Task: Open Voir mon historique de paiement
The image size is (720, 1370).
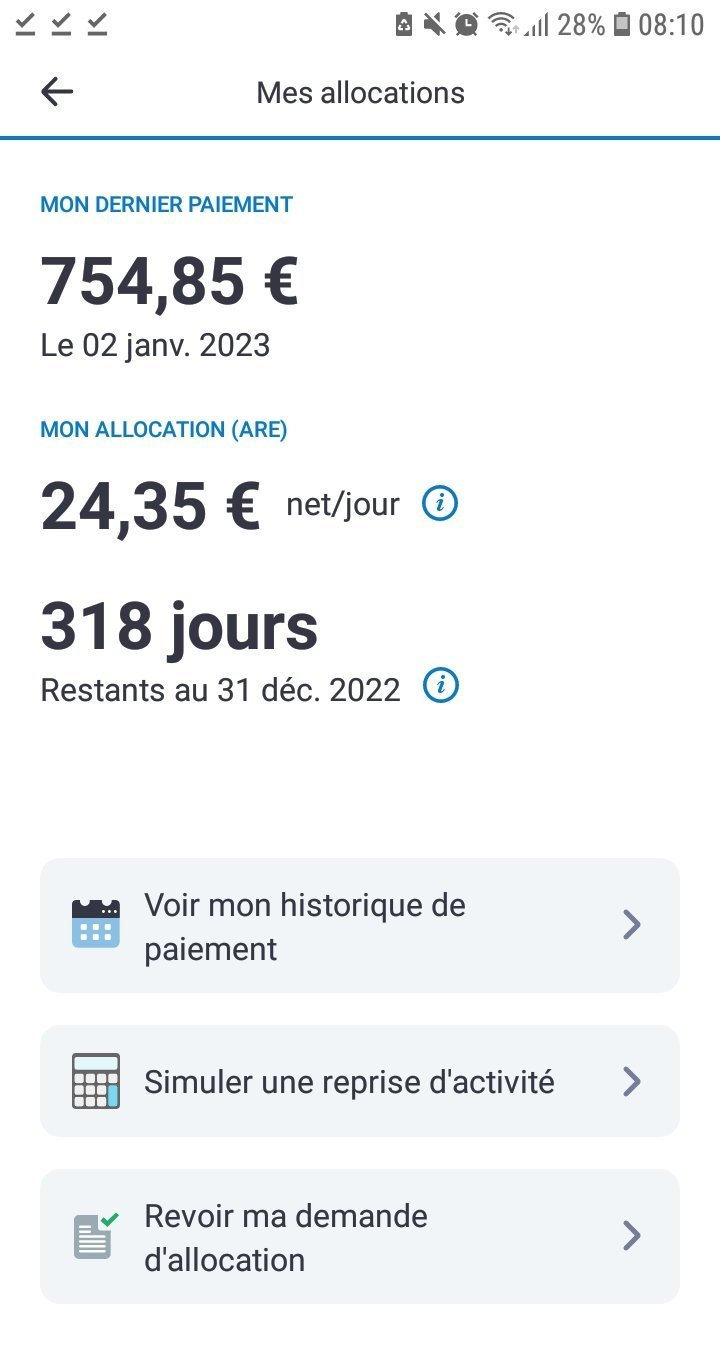Action: point(305,926)
